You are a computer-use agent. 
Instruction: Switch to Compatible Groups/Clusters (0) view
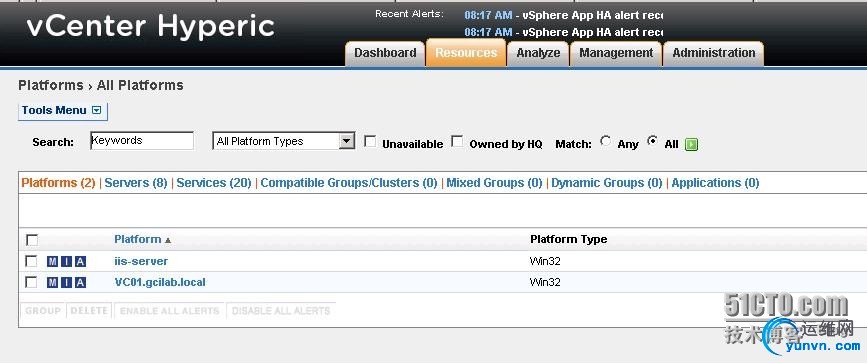349,183
